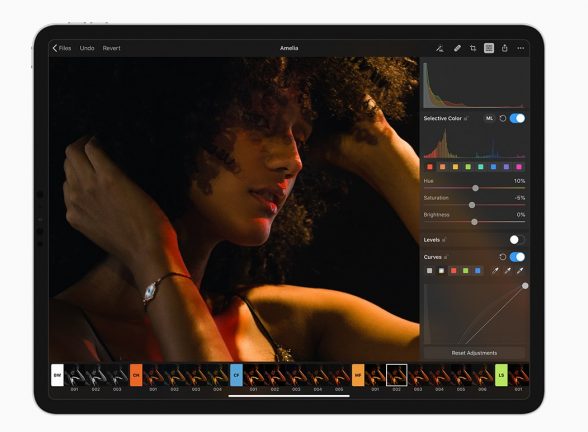Turn off the Selective Color toggle
The width and height of the screenshot is (588, 432).
[x=517, y=118]
